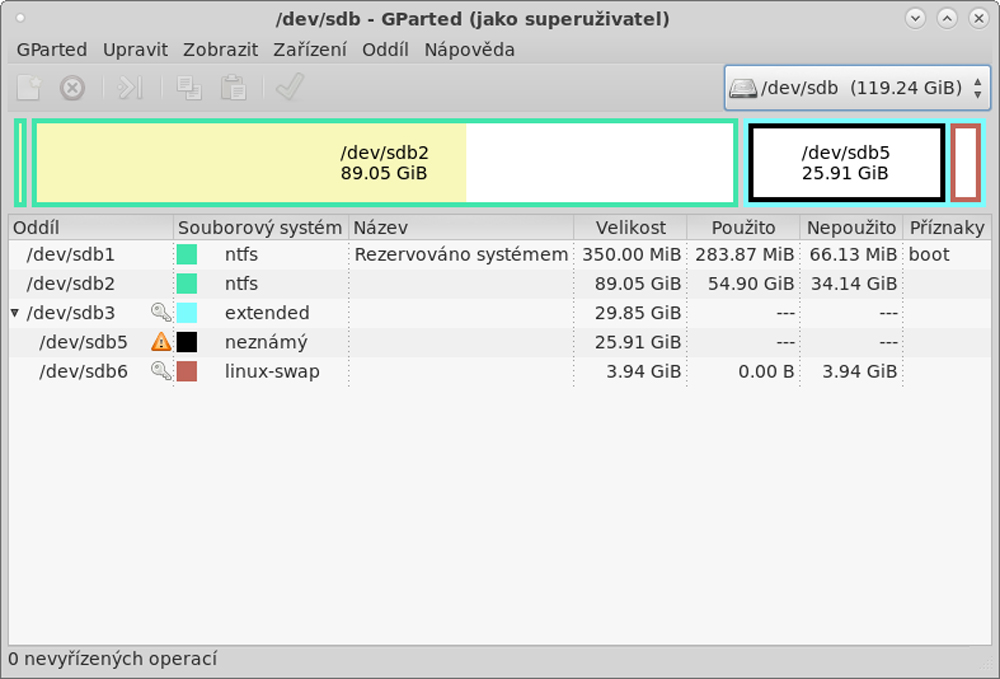This screenshot has height=679, width=1000.
Task: Maximize the GParted window
Action: pyautogui.click(x=947, y=18)
